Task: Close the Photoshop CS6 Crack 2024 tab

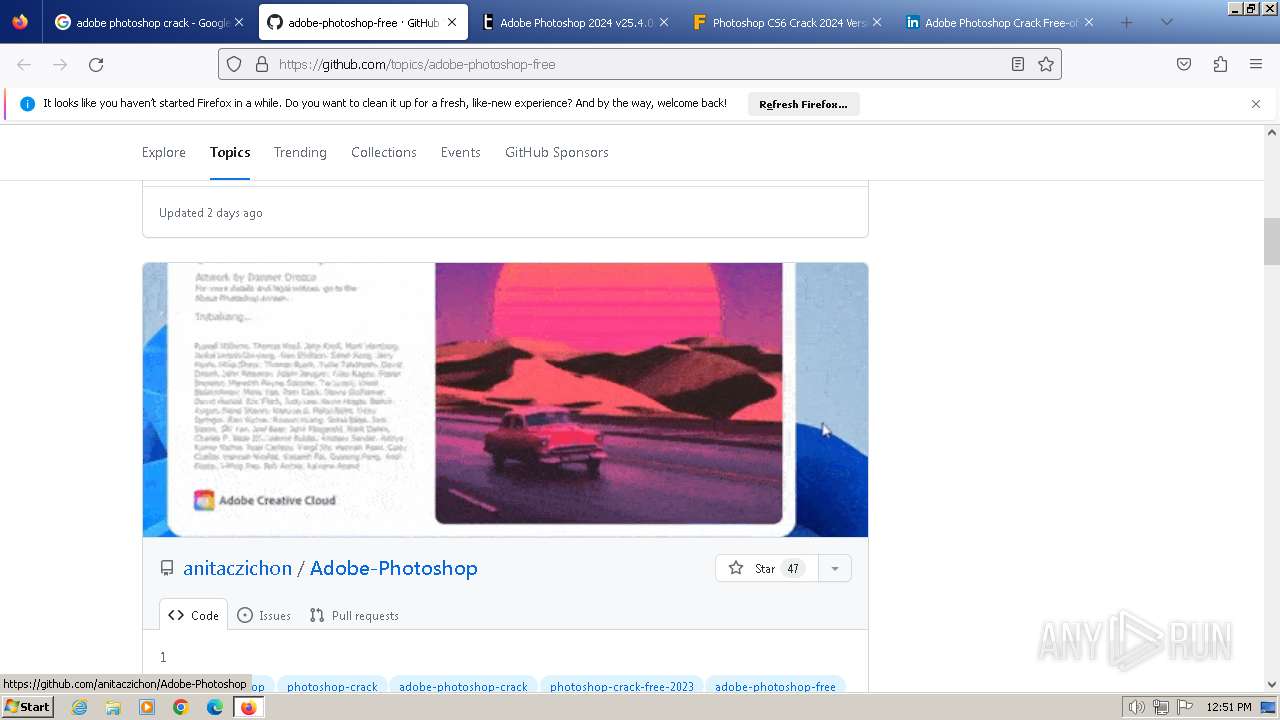Action: (876, 22)
